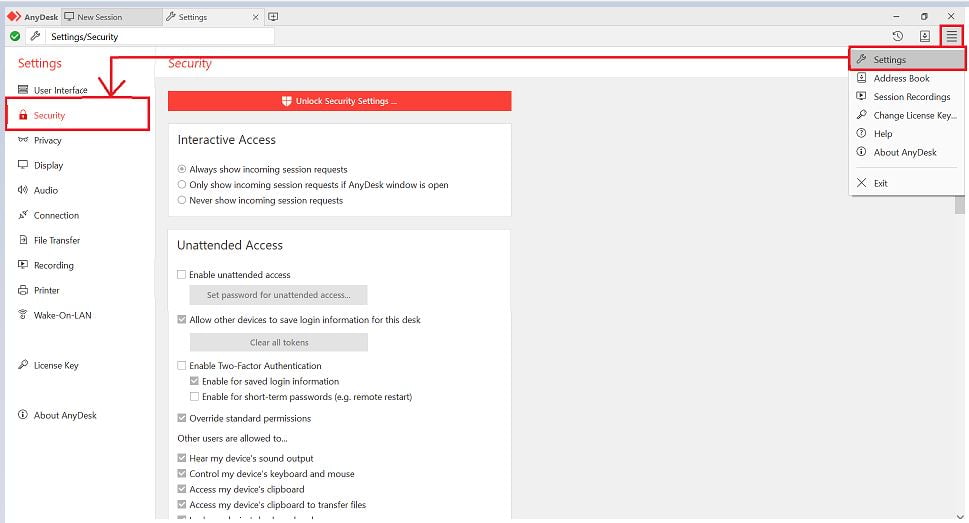This screenshot has width=969, height=523.
Task: Toggle Control my device's keyboard and mouse
Action: tap(182, 474)
